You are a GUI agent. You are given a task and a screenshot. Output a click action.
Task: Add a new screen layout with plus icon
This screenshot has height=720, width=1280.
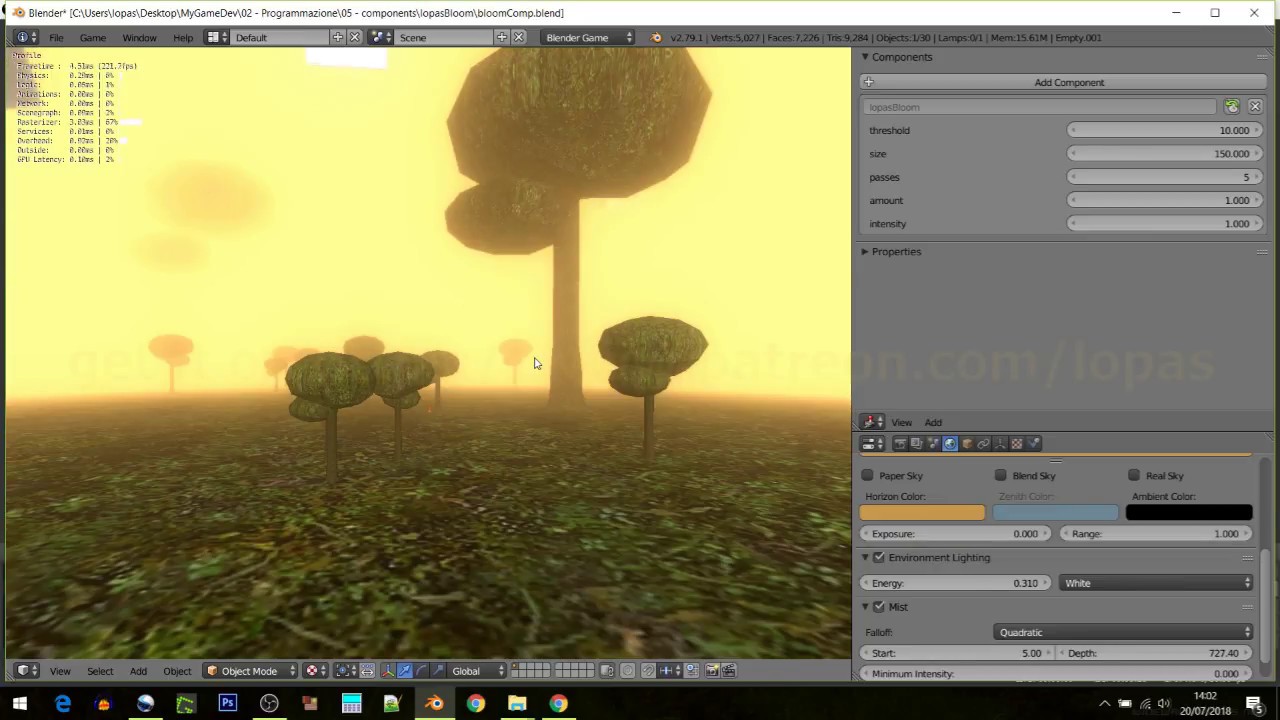[338, 37]
